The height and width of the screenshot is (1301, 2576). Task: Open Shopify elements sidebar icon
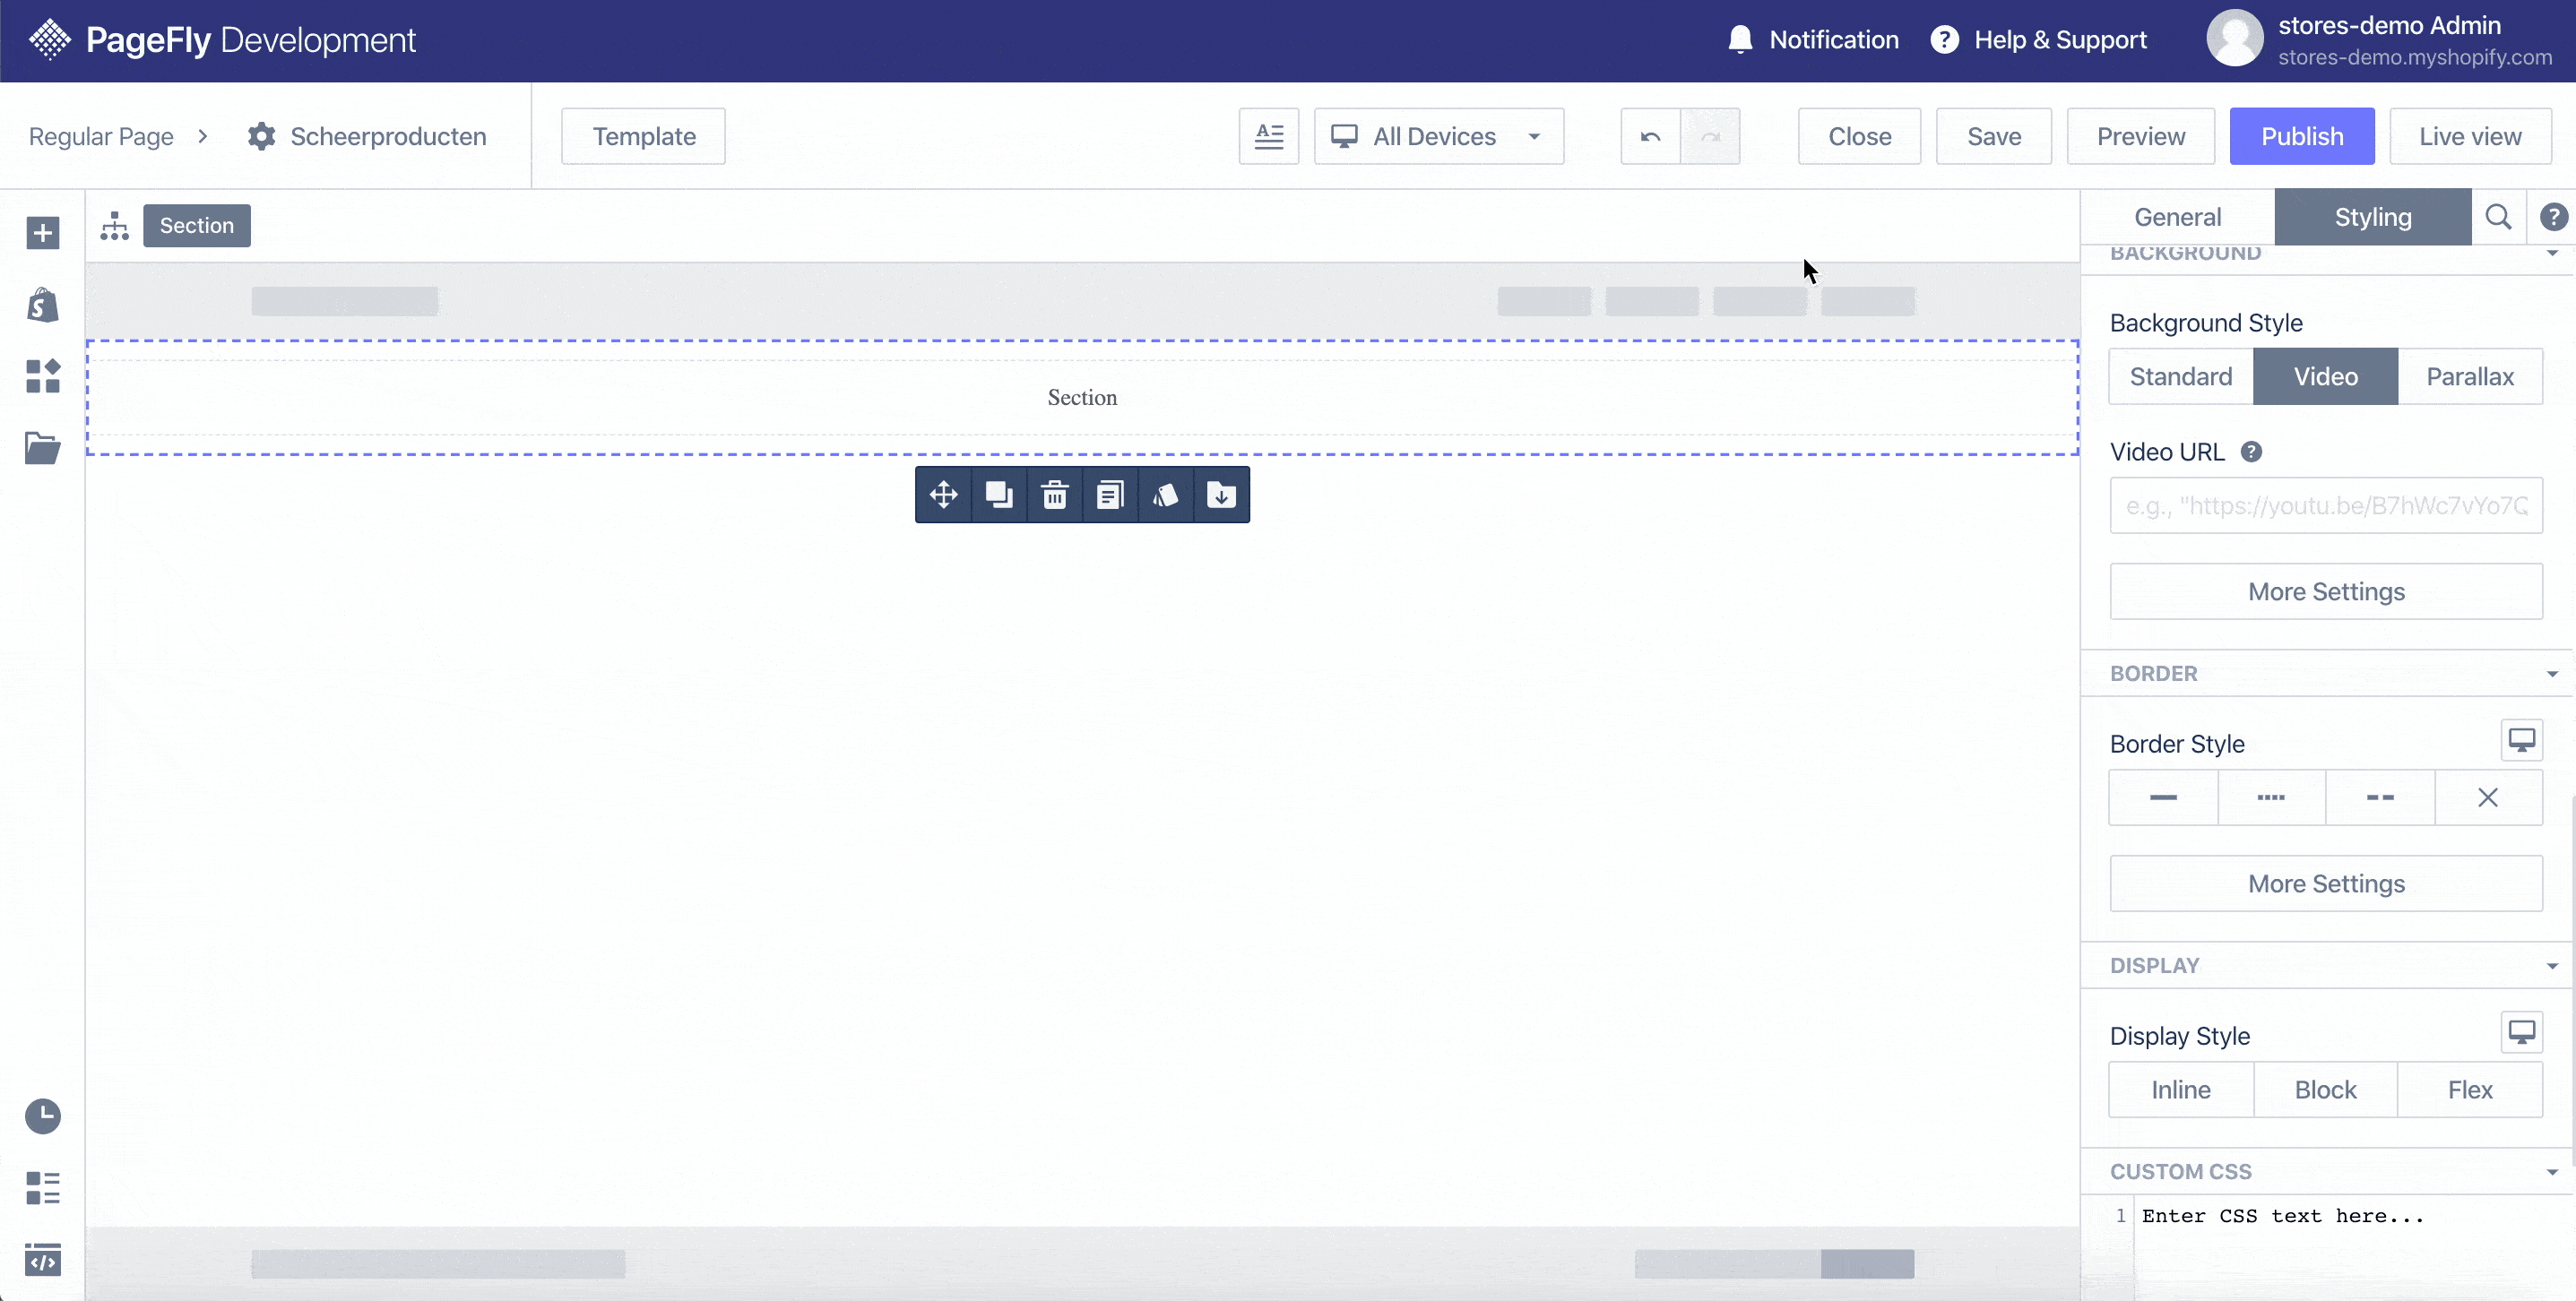[x=42, y=304]
